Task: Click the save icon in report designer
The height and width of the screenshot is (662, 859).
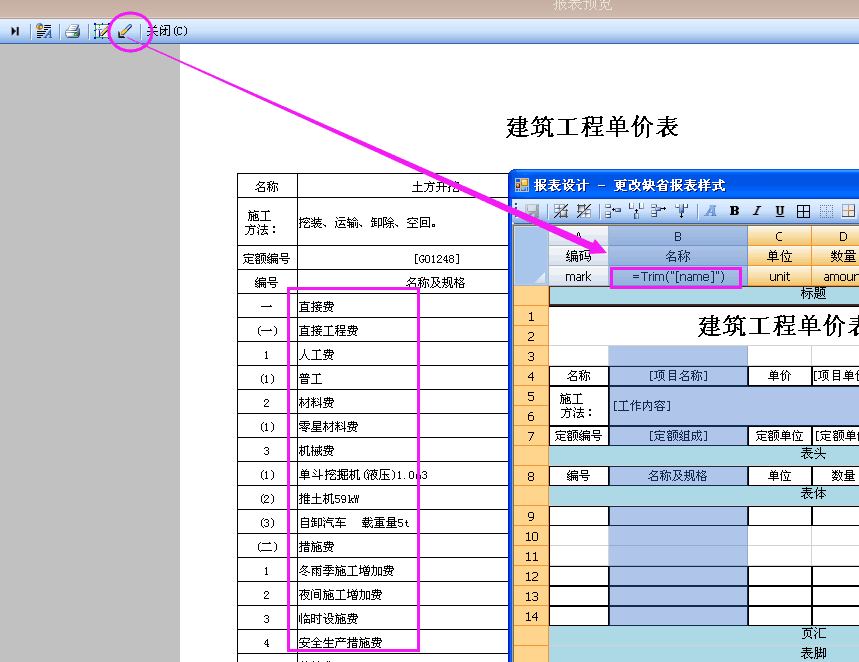Action: point(532,211)
